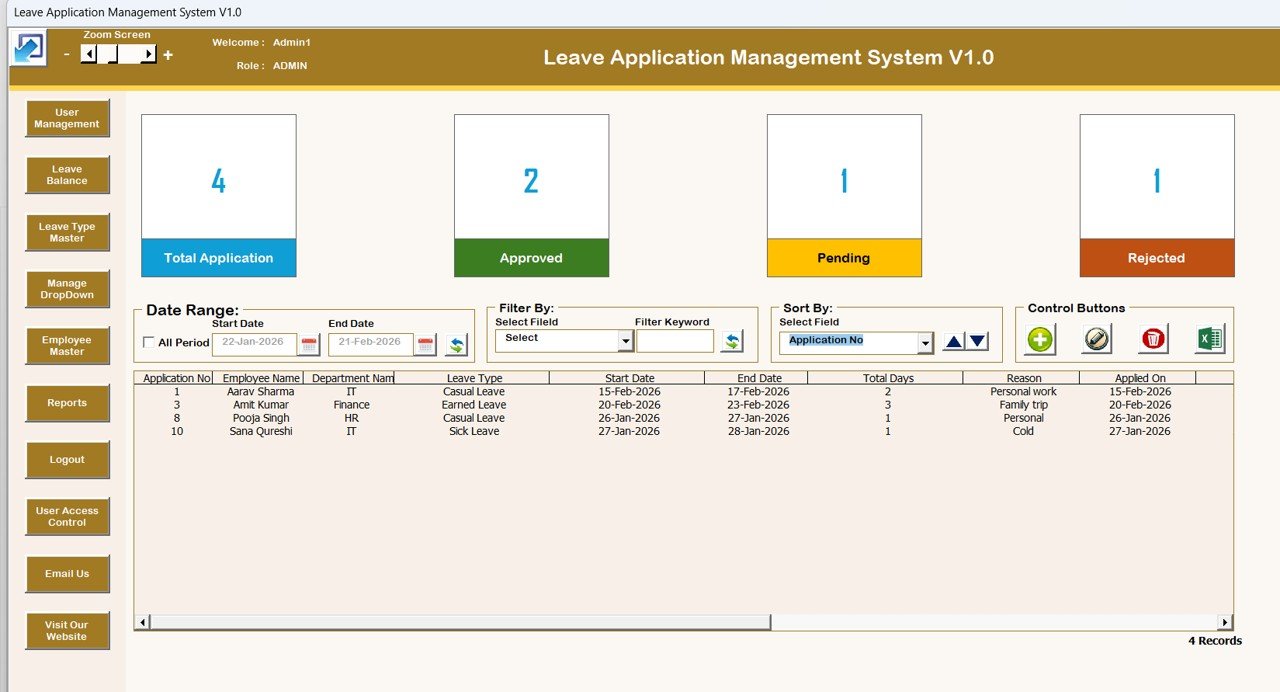Expand the Filter By Select Field dropdown

(626, 341)
